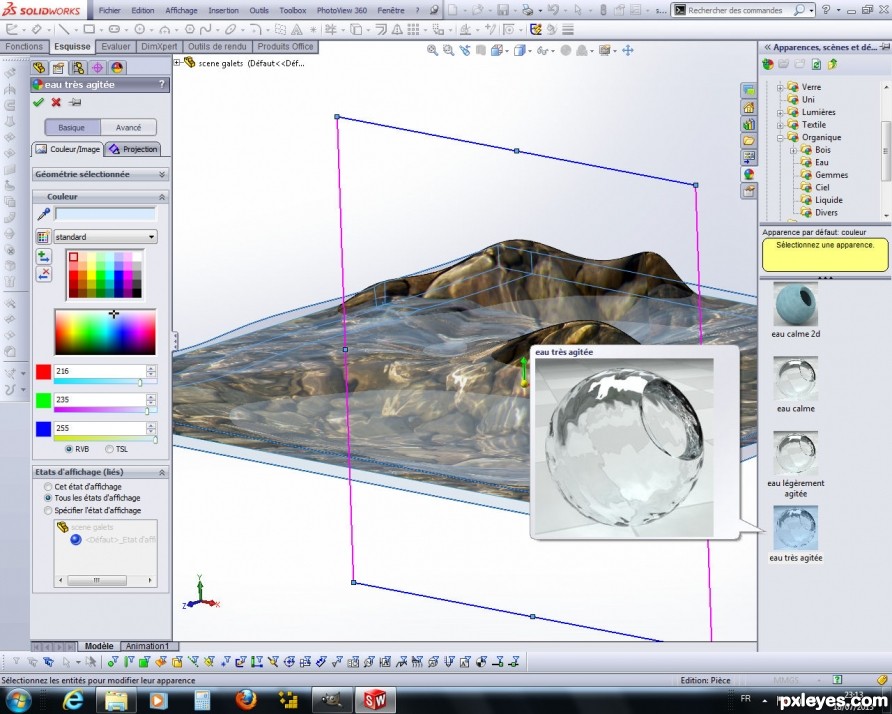Select the Rectangle sketch tool

89,29
